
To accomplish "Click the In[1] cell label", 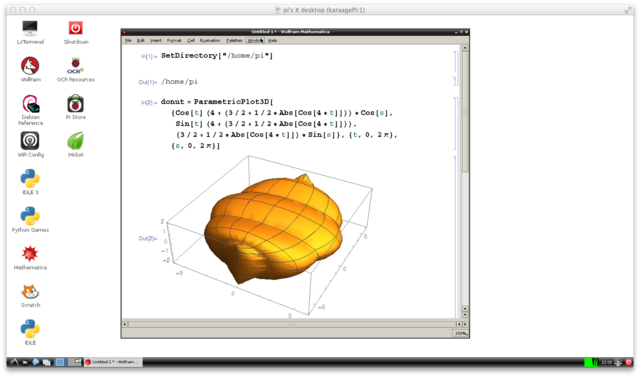I will pyautogui.click(x=149, y=56).
